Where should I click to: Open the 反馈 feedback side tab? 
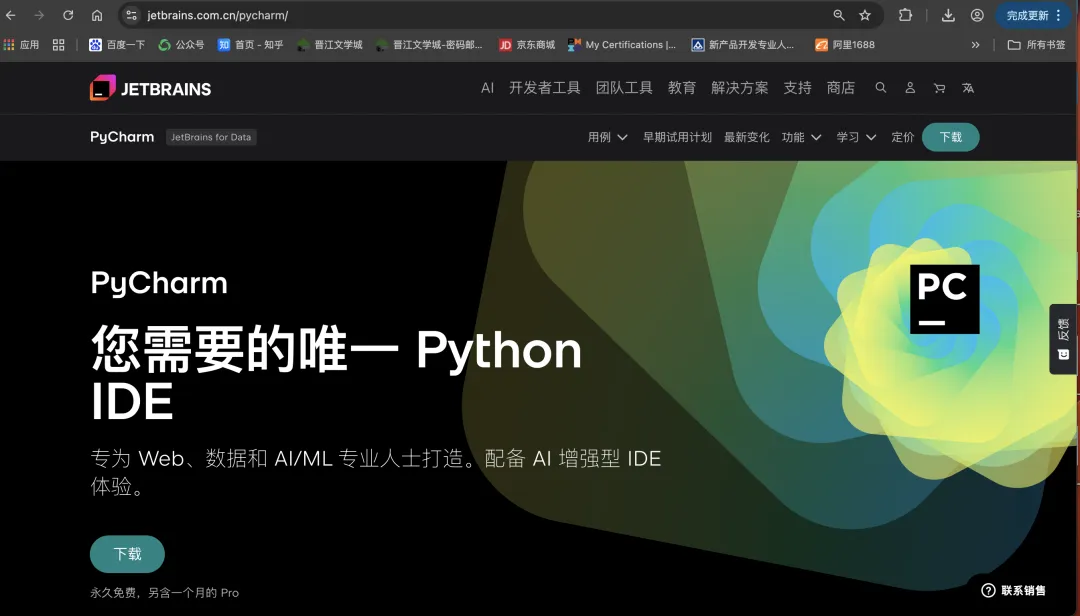point(1063,339)
